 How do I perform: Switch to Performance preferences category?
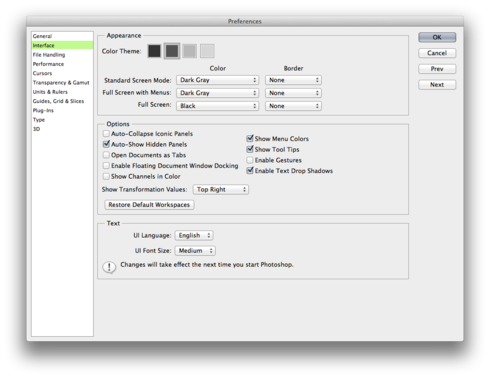[x=48, y=64]
